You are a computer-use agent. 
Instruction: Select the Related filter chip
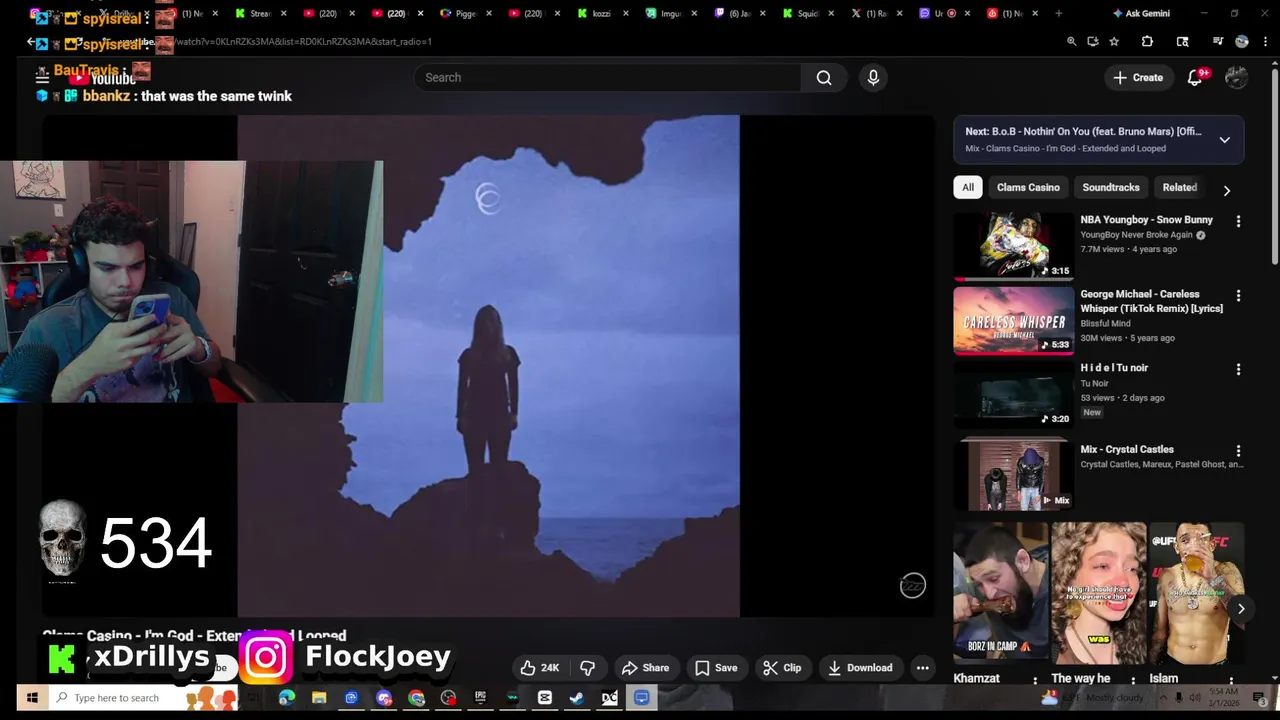1180,188
